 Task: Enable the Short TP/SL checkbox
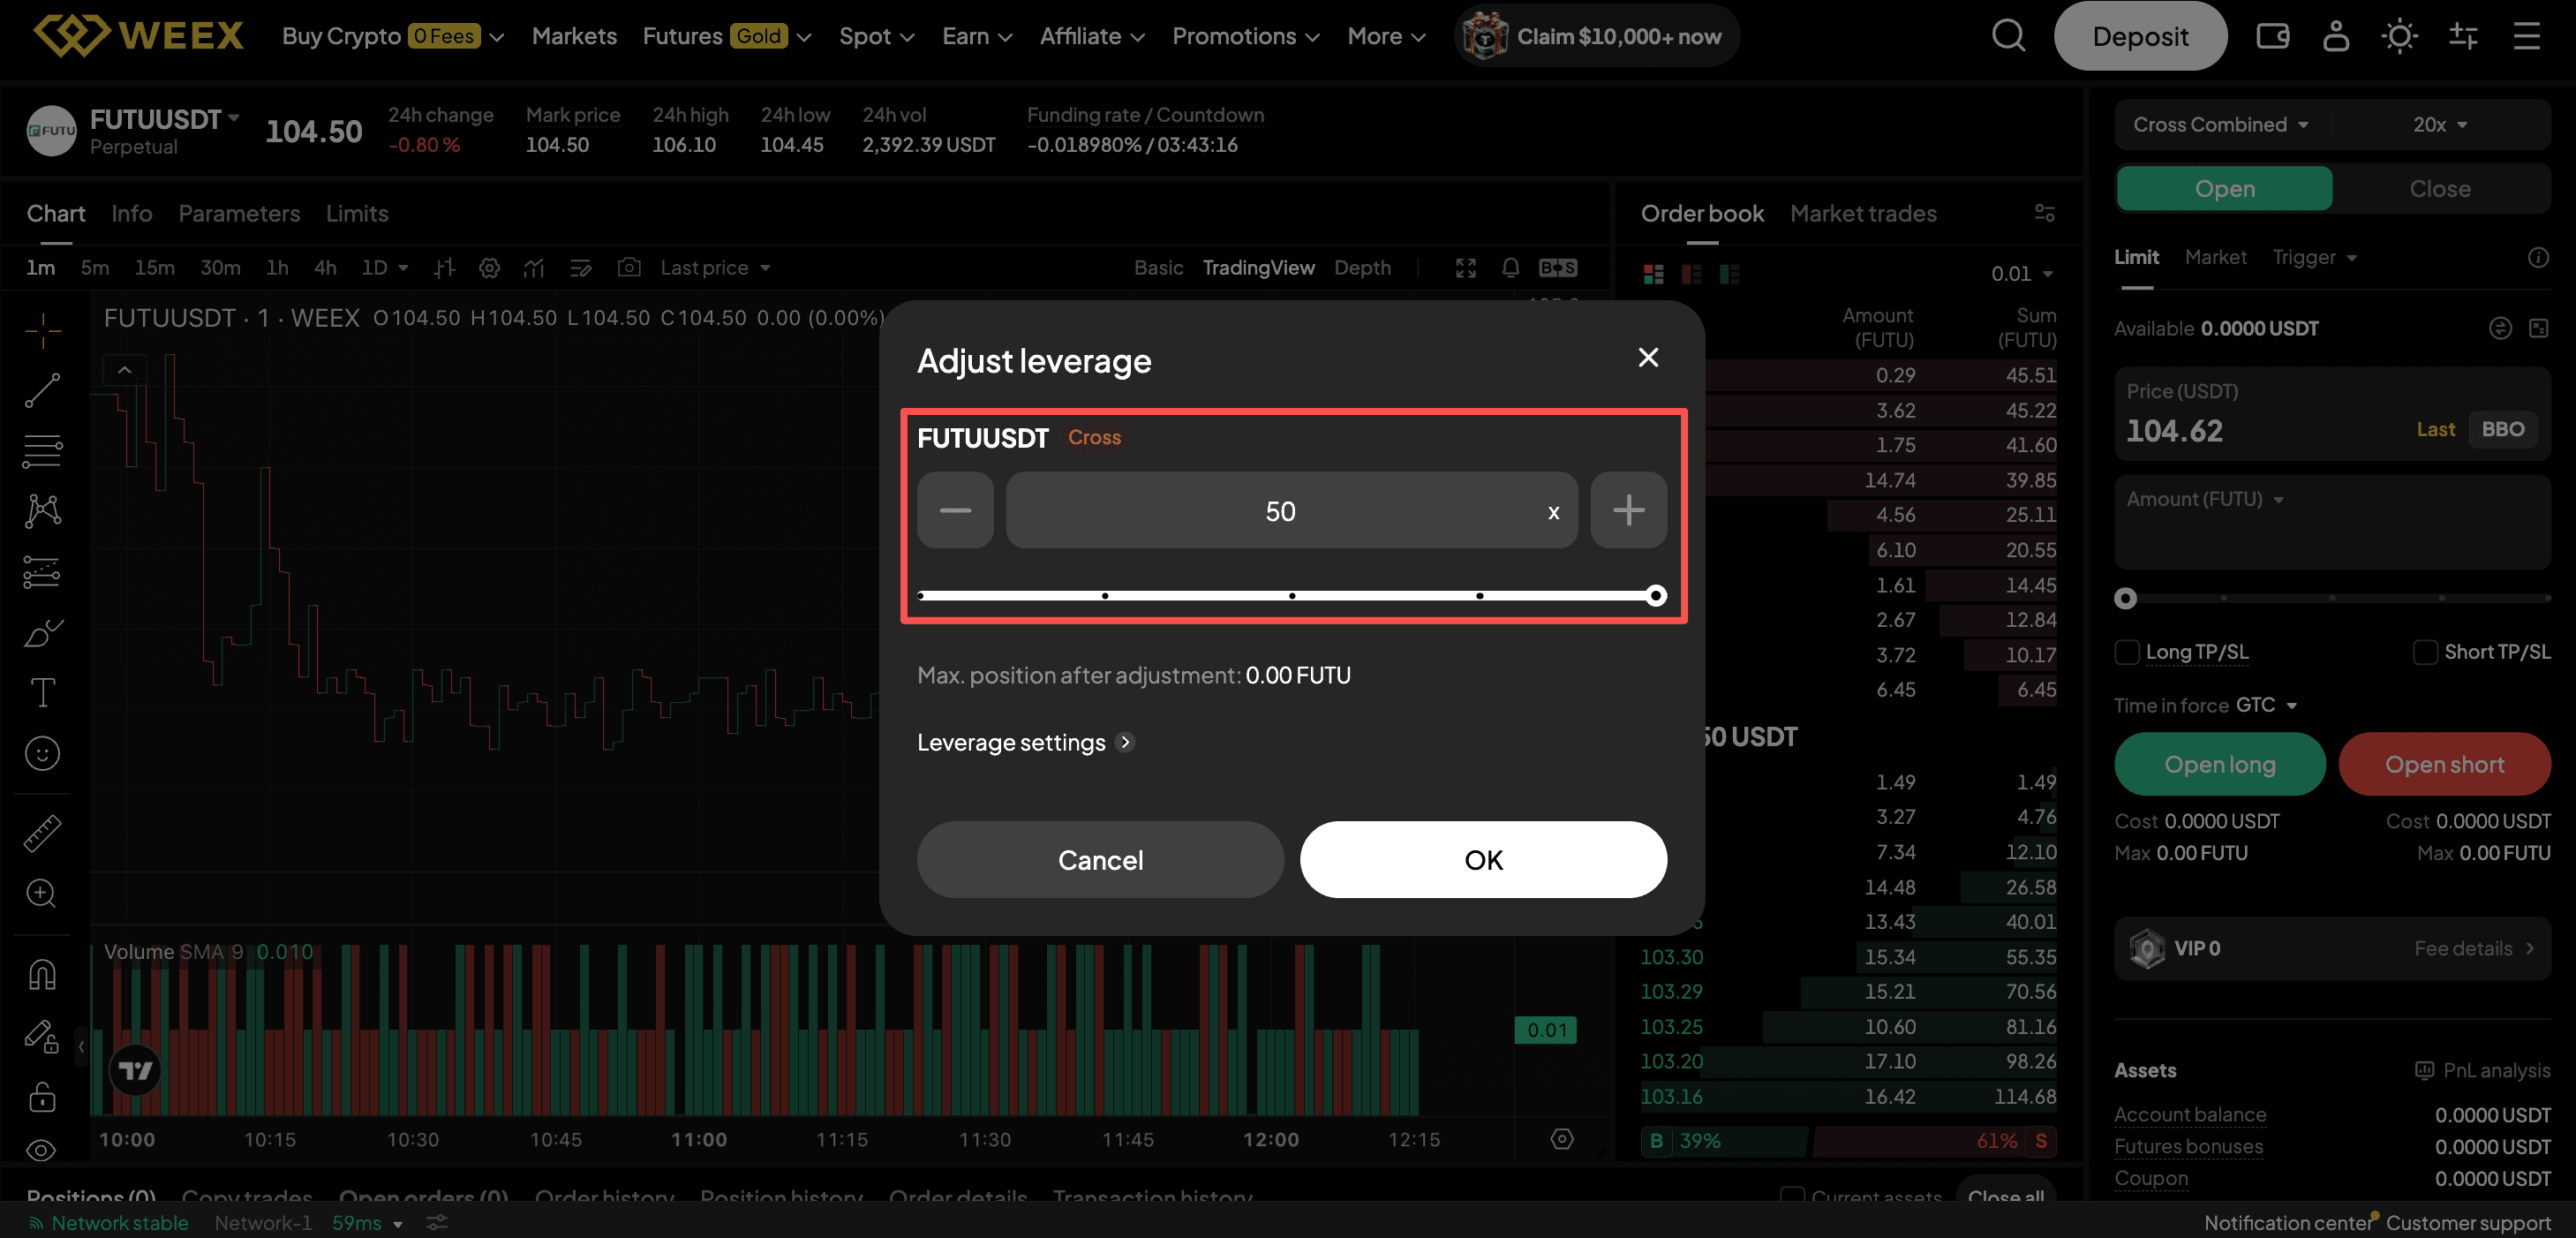[x=2424, y=652]
